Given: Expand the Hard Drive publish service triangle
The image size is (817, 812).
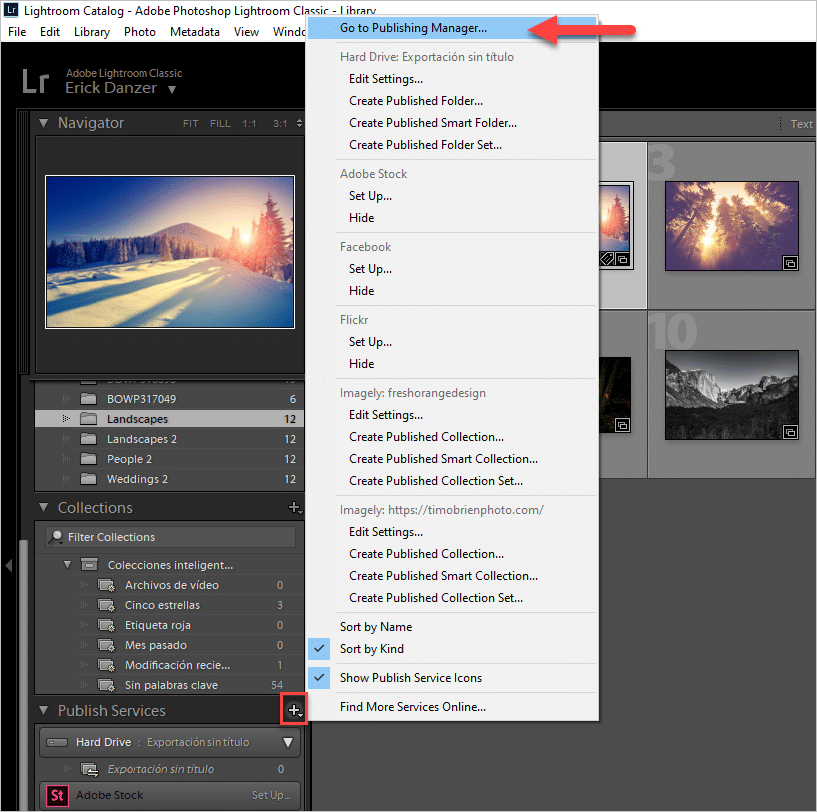Looking at the screenshot, I should 288,742.
